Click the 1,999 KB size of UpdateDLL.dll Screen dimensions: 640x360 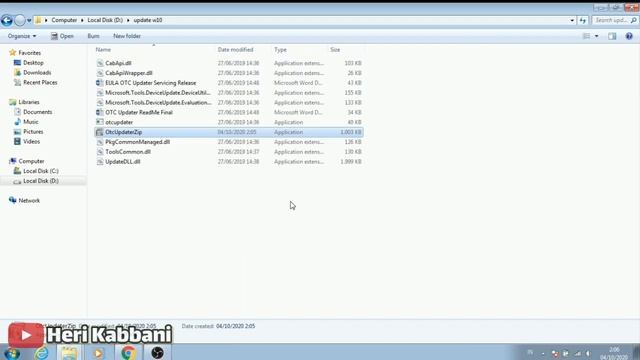[x=351, y=162]
